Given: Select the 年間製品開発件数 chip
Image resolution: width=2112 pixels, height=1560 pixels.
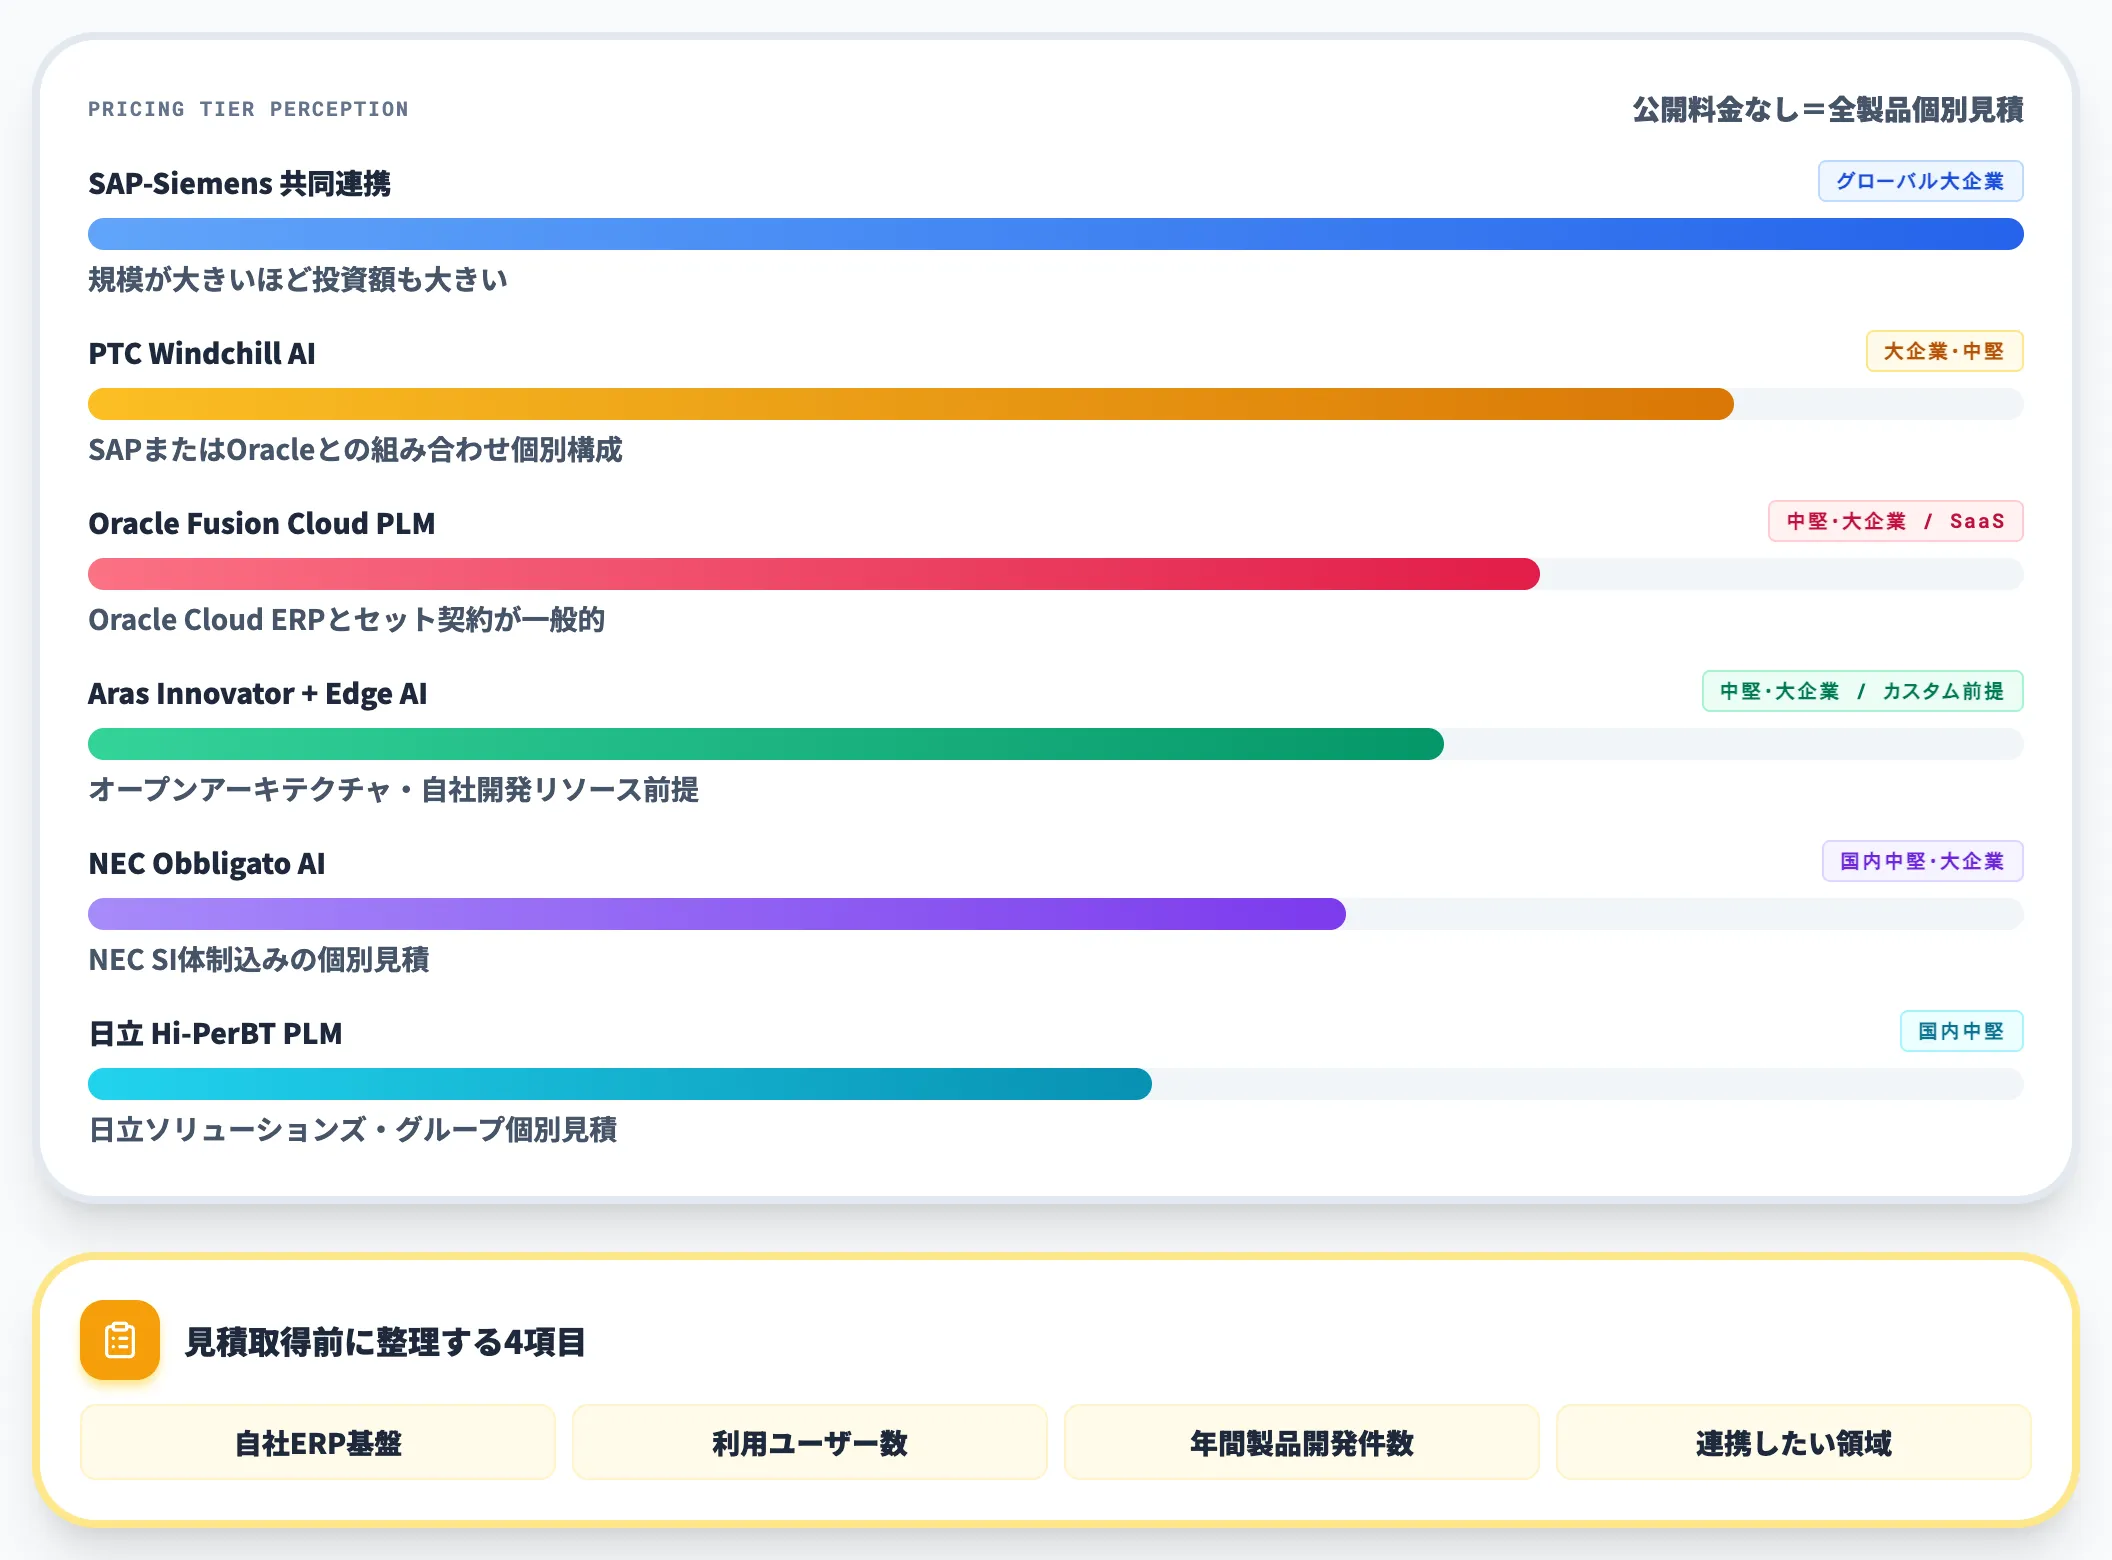Looking at the screenshot, I should click(x=1302, y=1442).
